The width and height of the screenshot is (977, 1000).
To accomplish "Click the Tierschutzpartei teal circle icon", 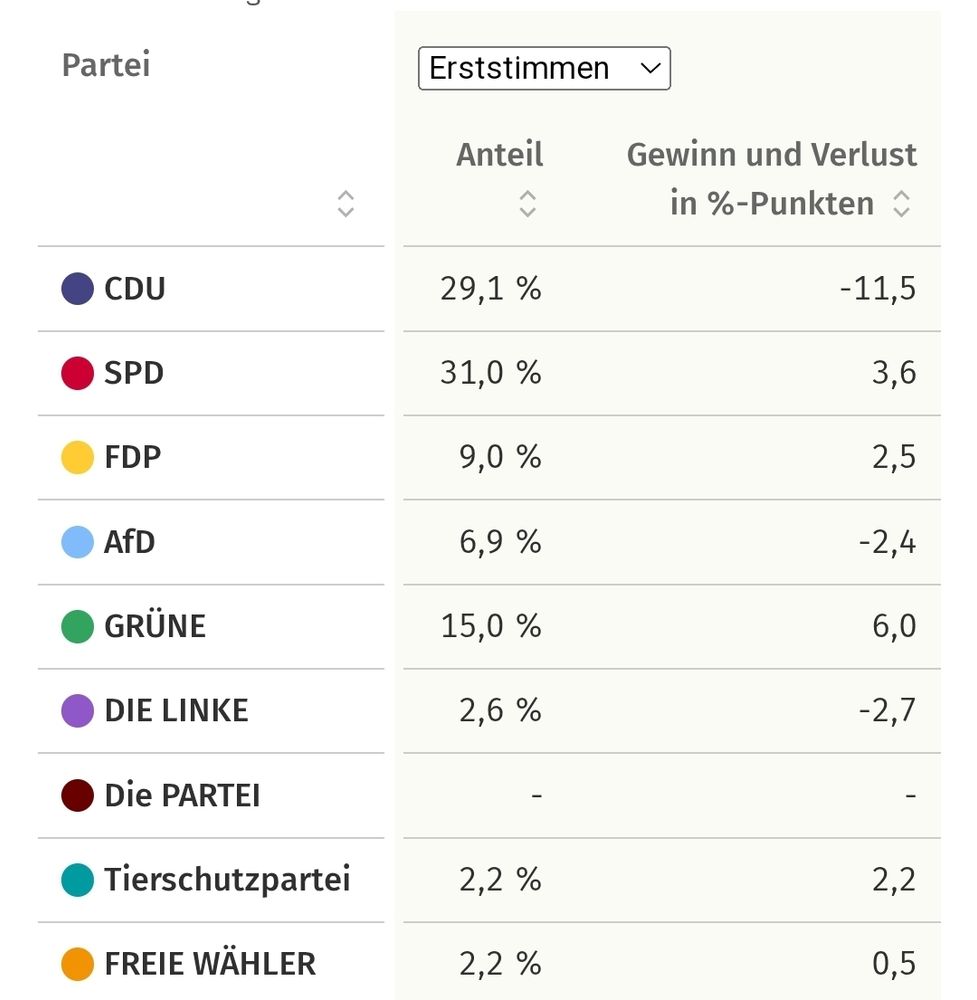I will (x=75, y=880).
